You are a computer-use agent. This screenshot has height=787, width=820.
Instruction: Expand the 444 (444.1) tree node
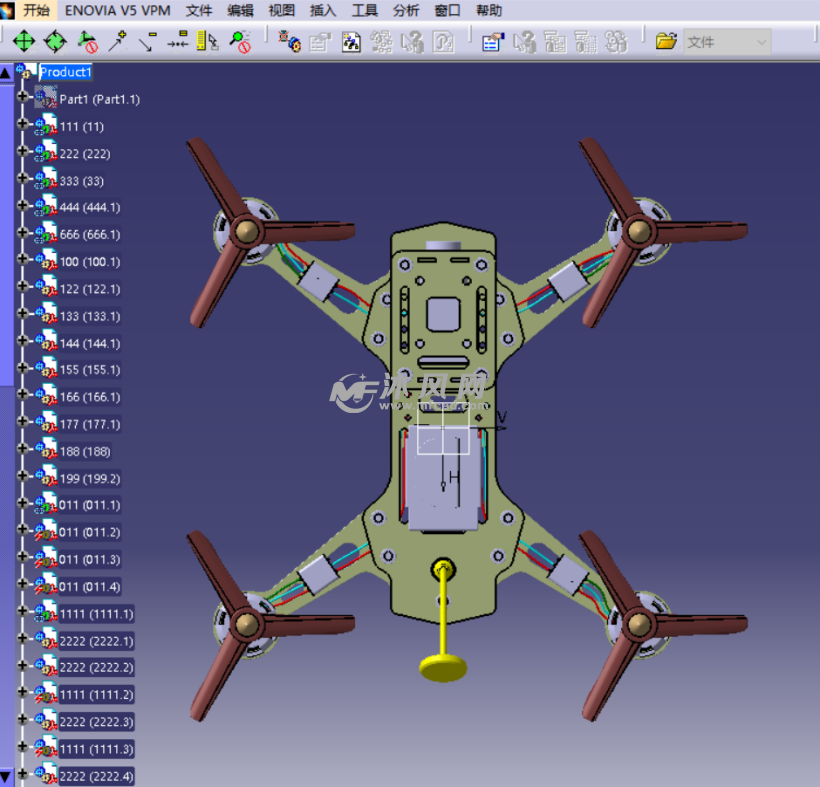click(24, 206)
